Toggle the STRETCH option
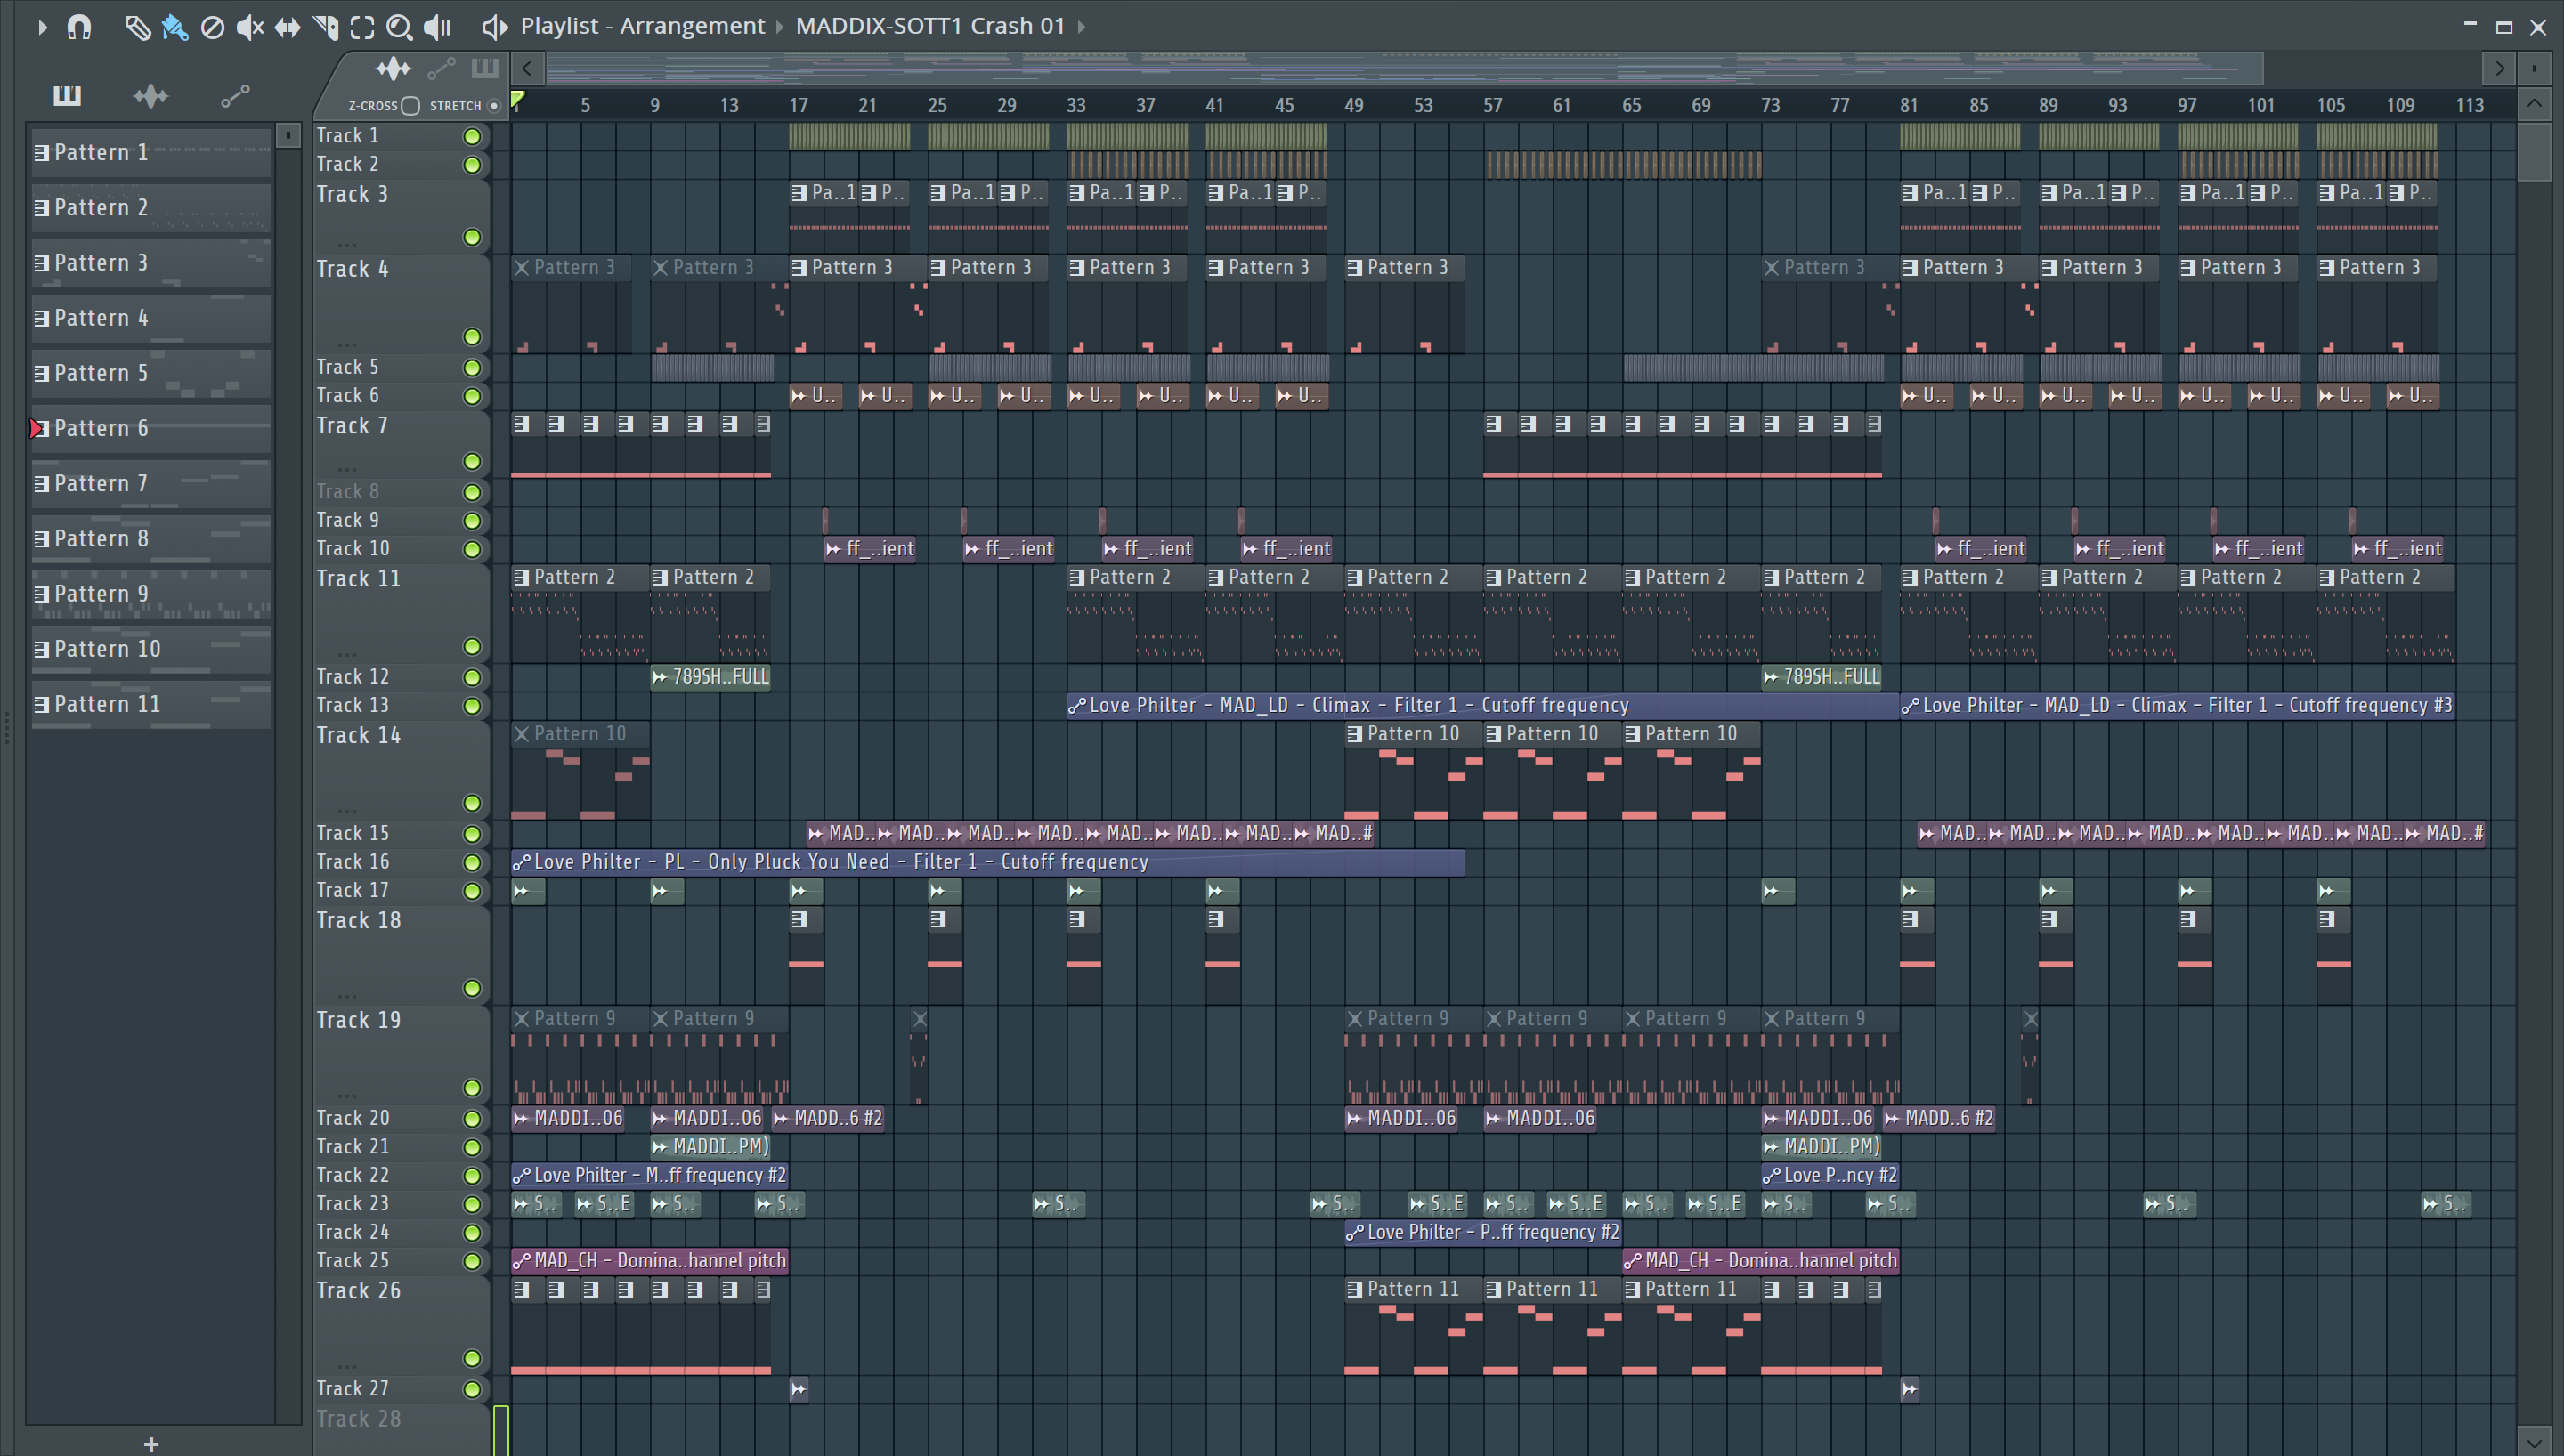Screen dimensions: 2564x1456 [494, 106]
